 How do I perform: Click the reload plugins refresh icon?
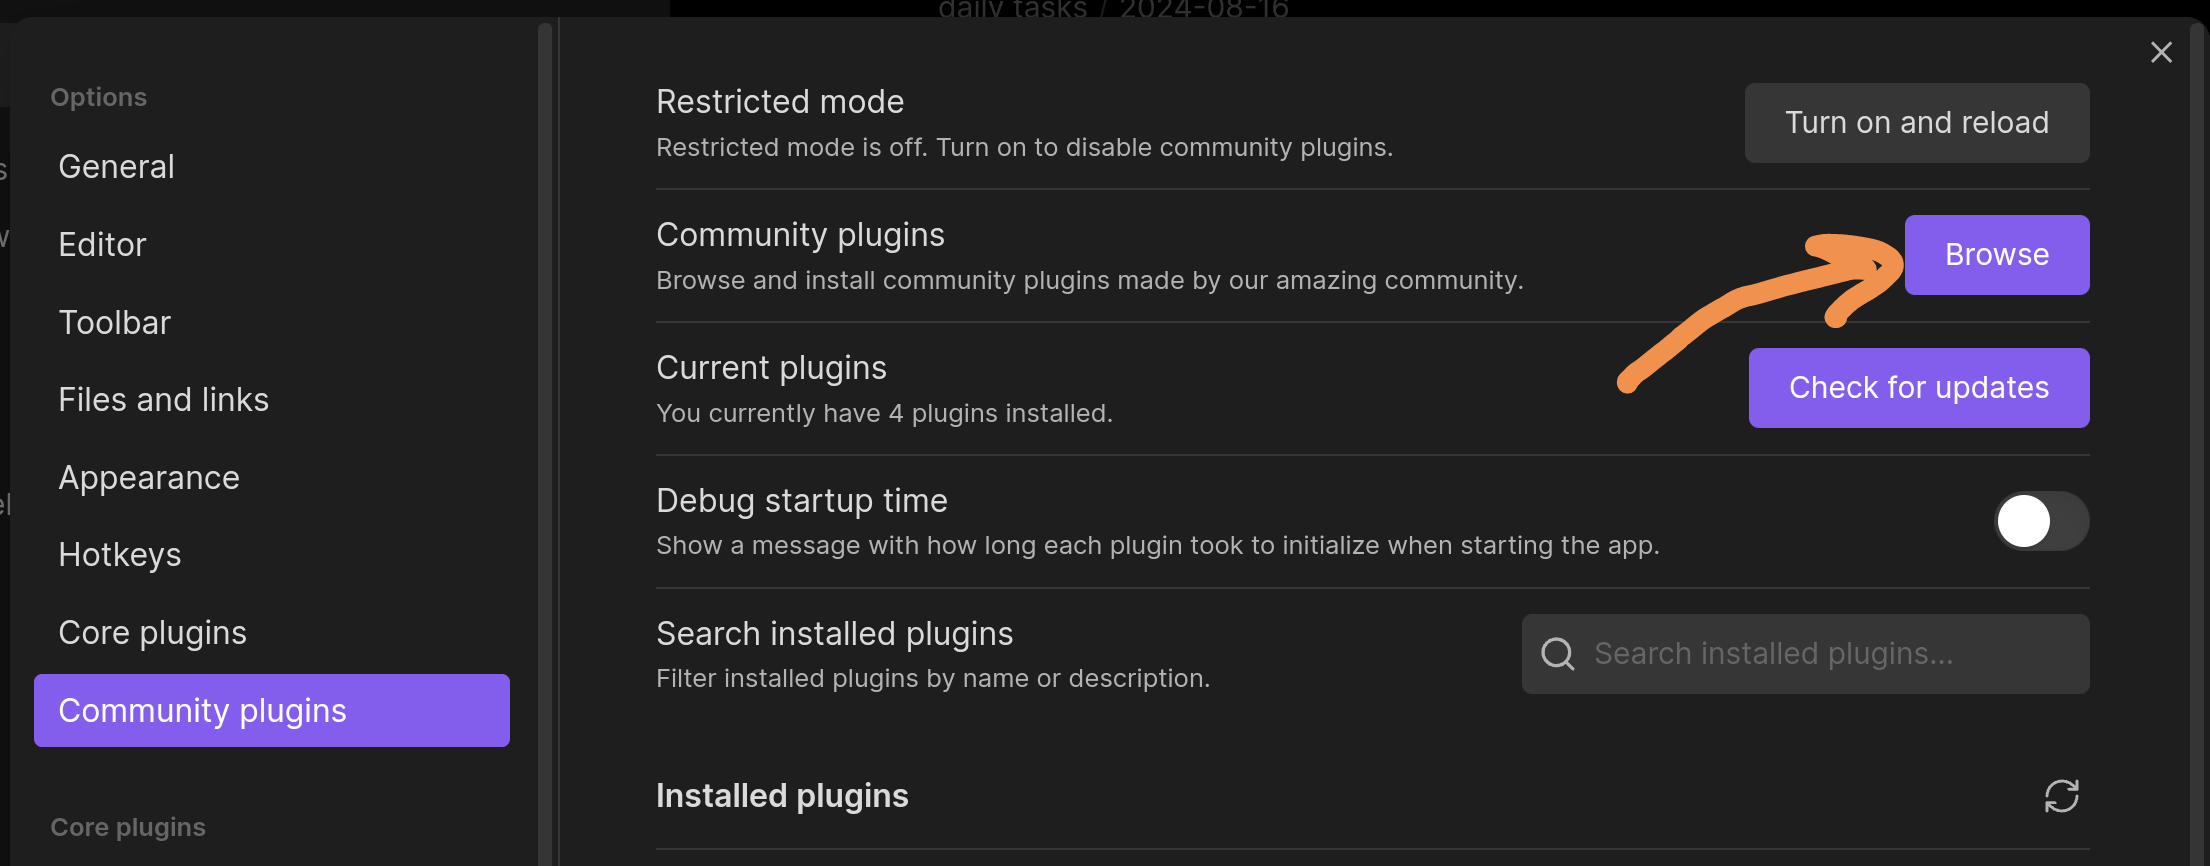coord(2061,796)
